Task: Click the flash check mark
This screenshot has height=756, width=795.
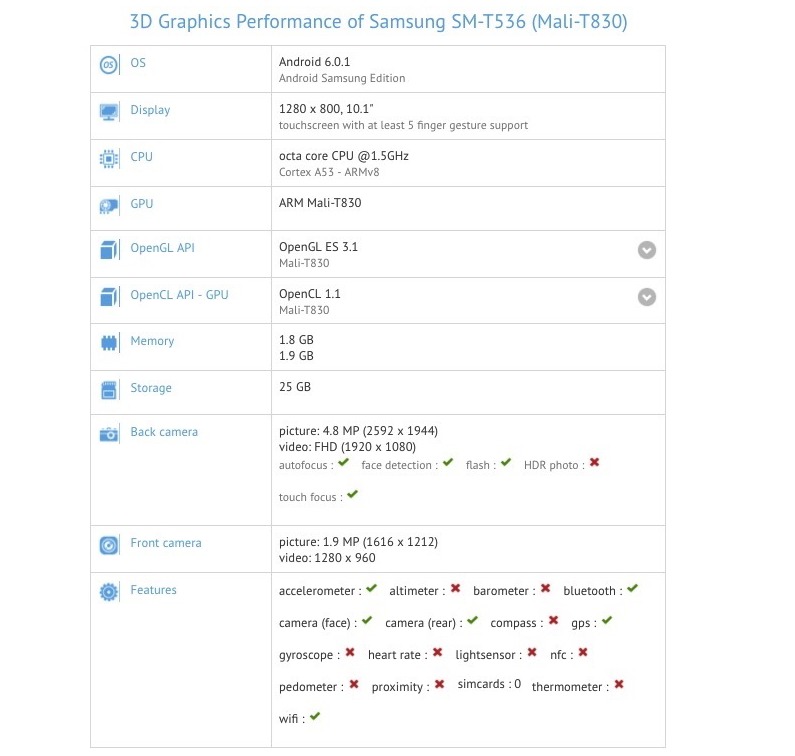Action: [x=505, y=462]
